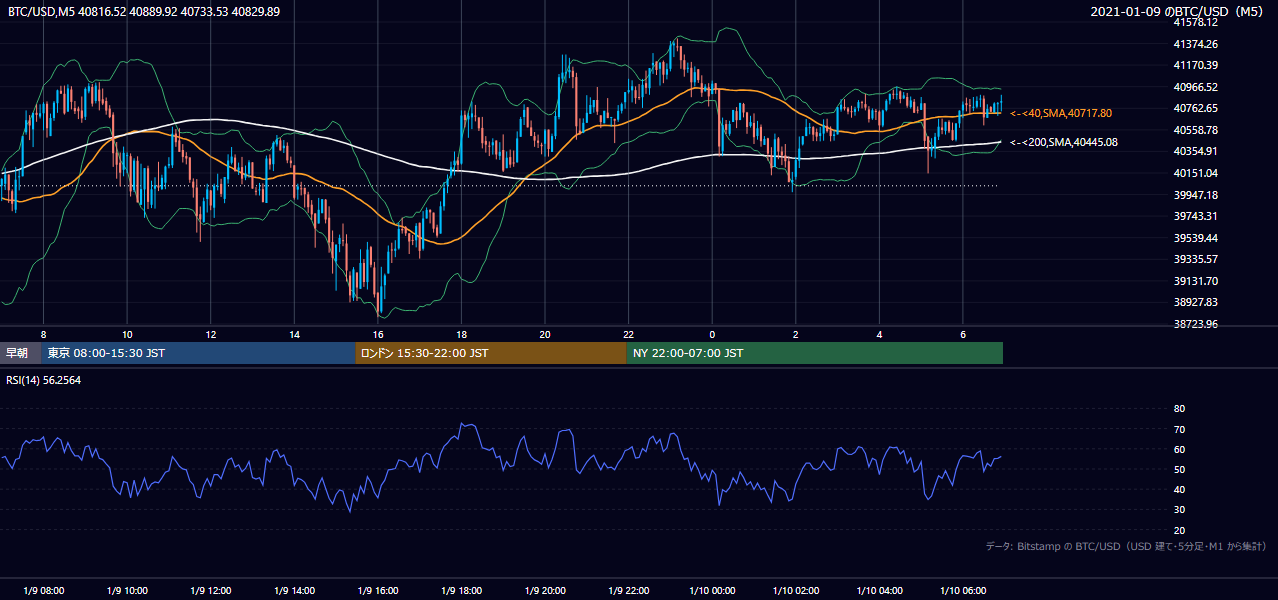Click price axis value 39335.57
The image size is (1278, 600).
click(x=1195, y=259)
